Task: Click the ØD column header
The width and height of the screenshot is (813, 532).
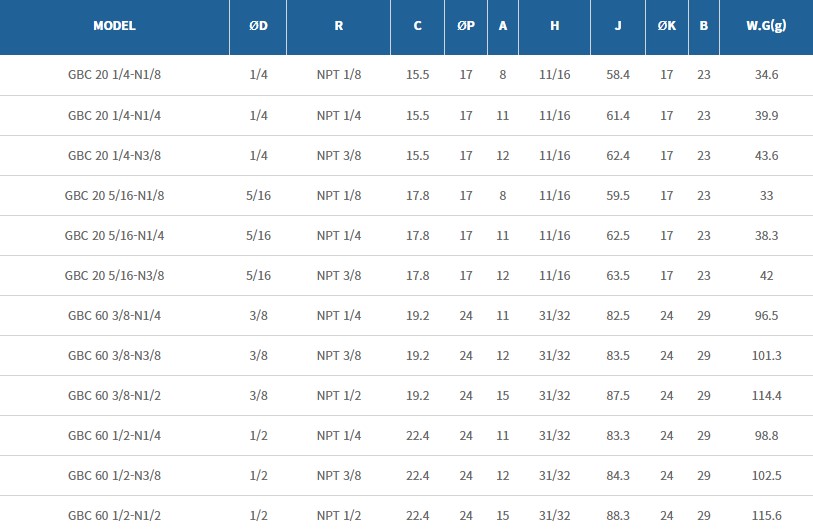Action: click(x=258, y=26)
